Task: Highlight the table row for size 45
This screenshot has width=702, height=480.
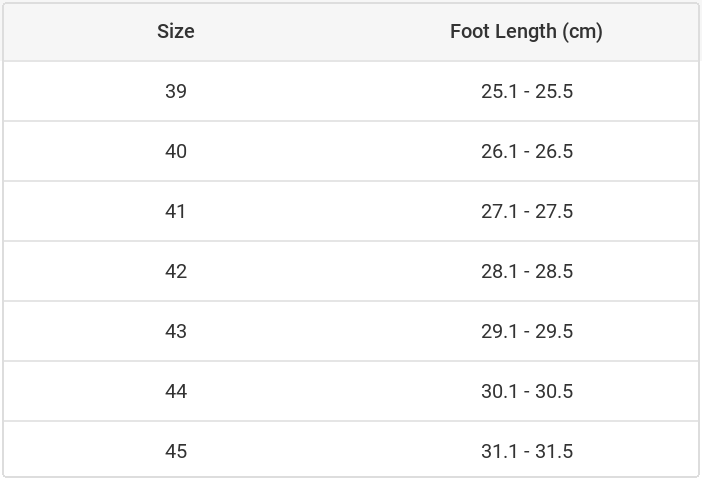Action: click(x=350, y=451)
